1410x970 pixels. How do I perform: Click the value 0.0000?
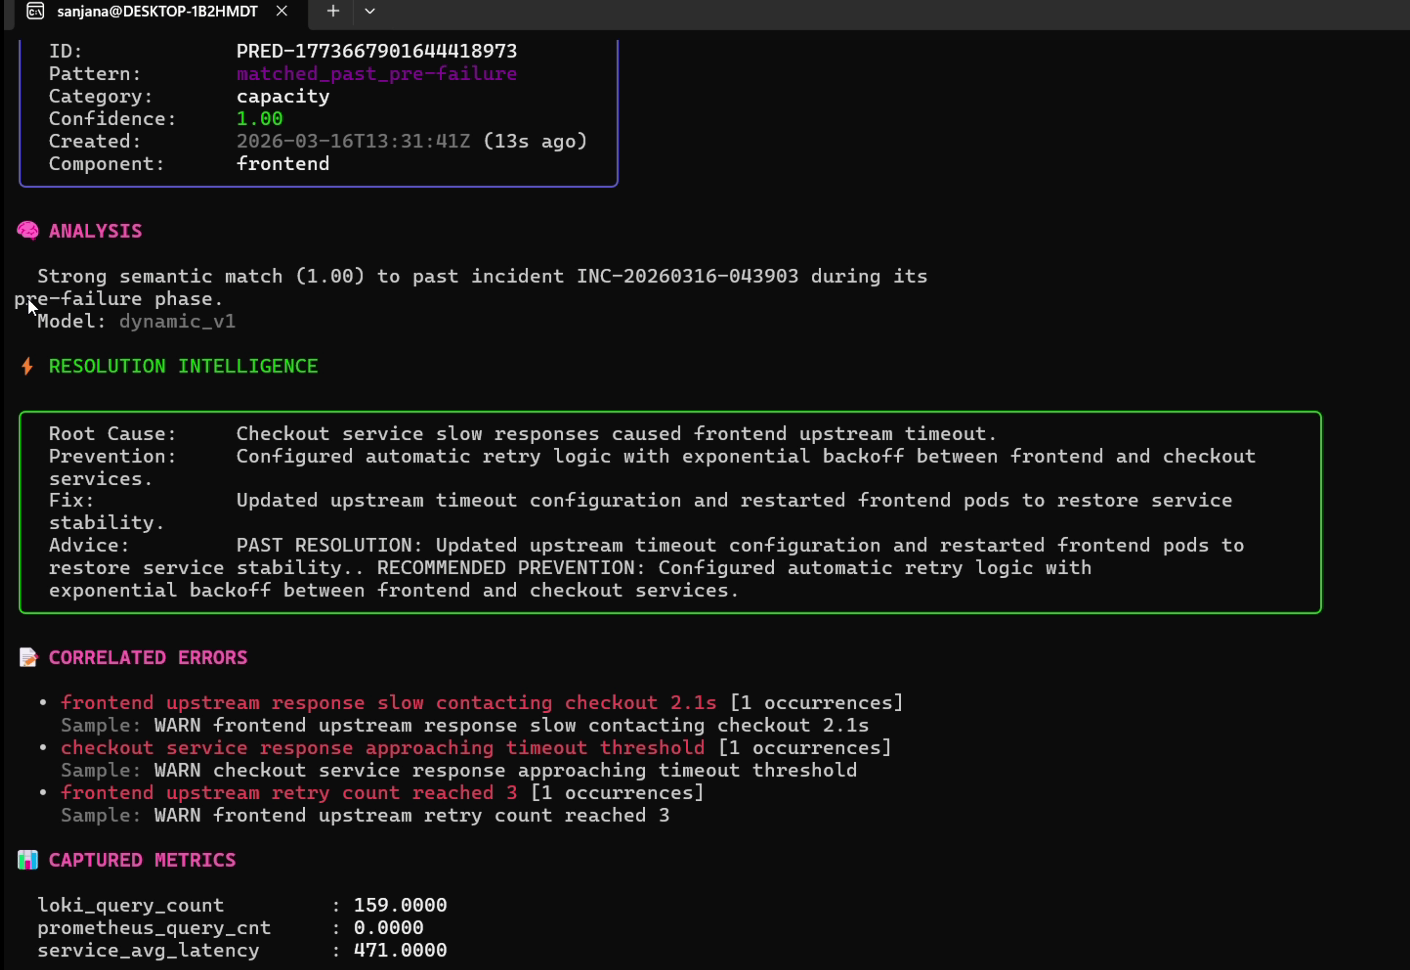[388, 928]
